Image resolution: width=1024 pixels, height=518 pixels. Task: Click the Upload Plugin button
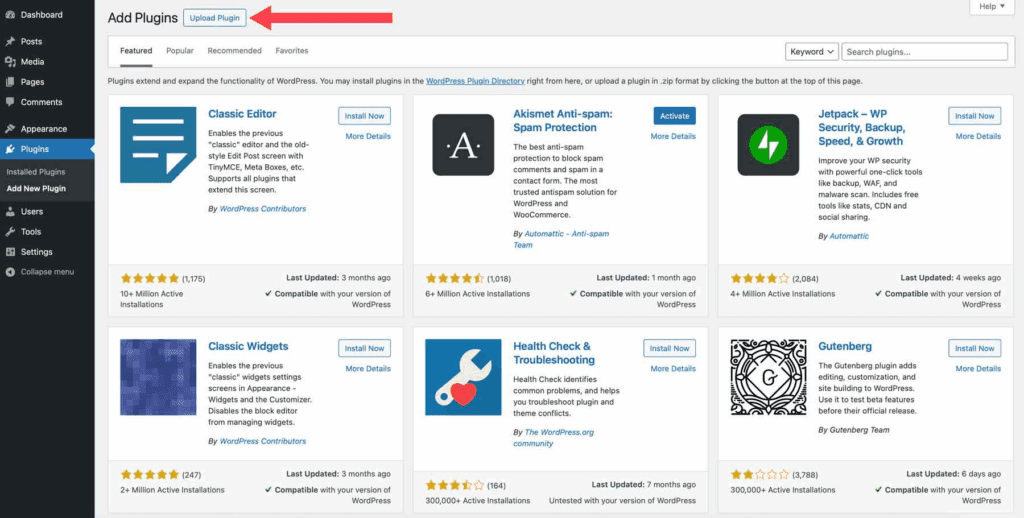[215, 18]
